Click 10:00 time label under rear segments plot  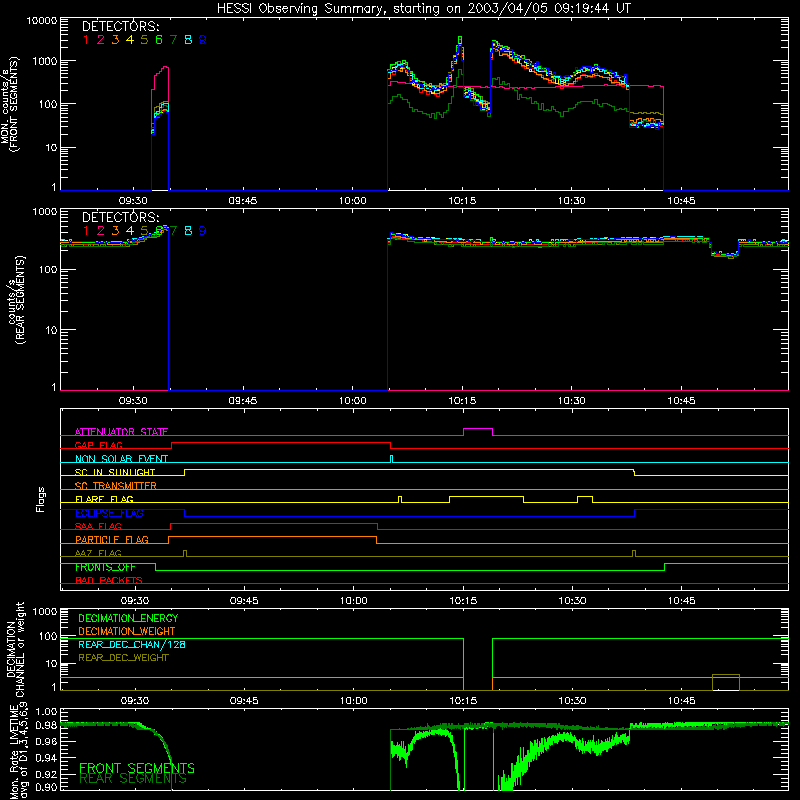point(353,401)
